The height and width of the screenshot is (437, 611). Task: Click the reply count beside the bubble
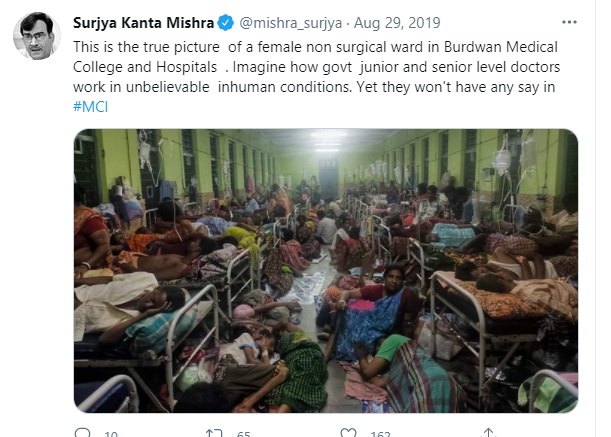point(111,433)
